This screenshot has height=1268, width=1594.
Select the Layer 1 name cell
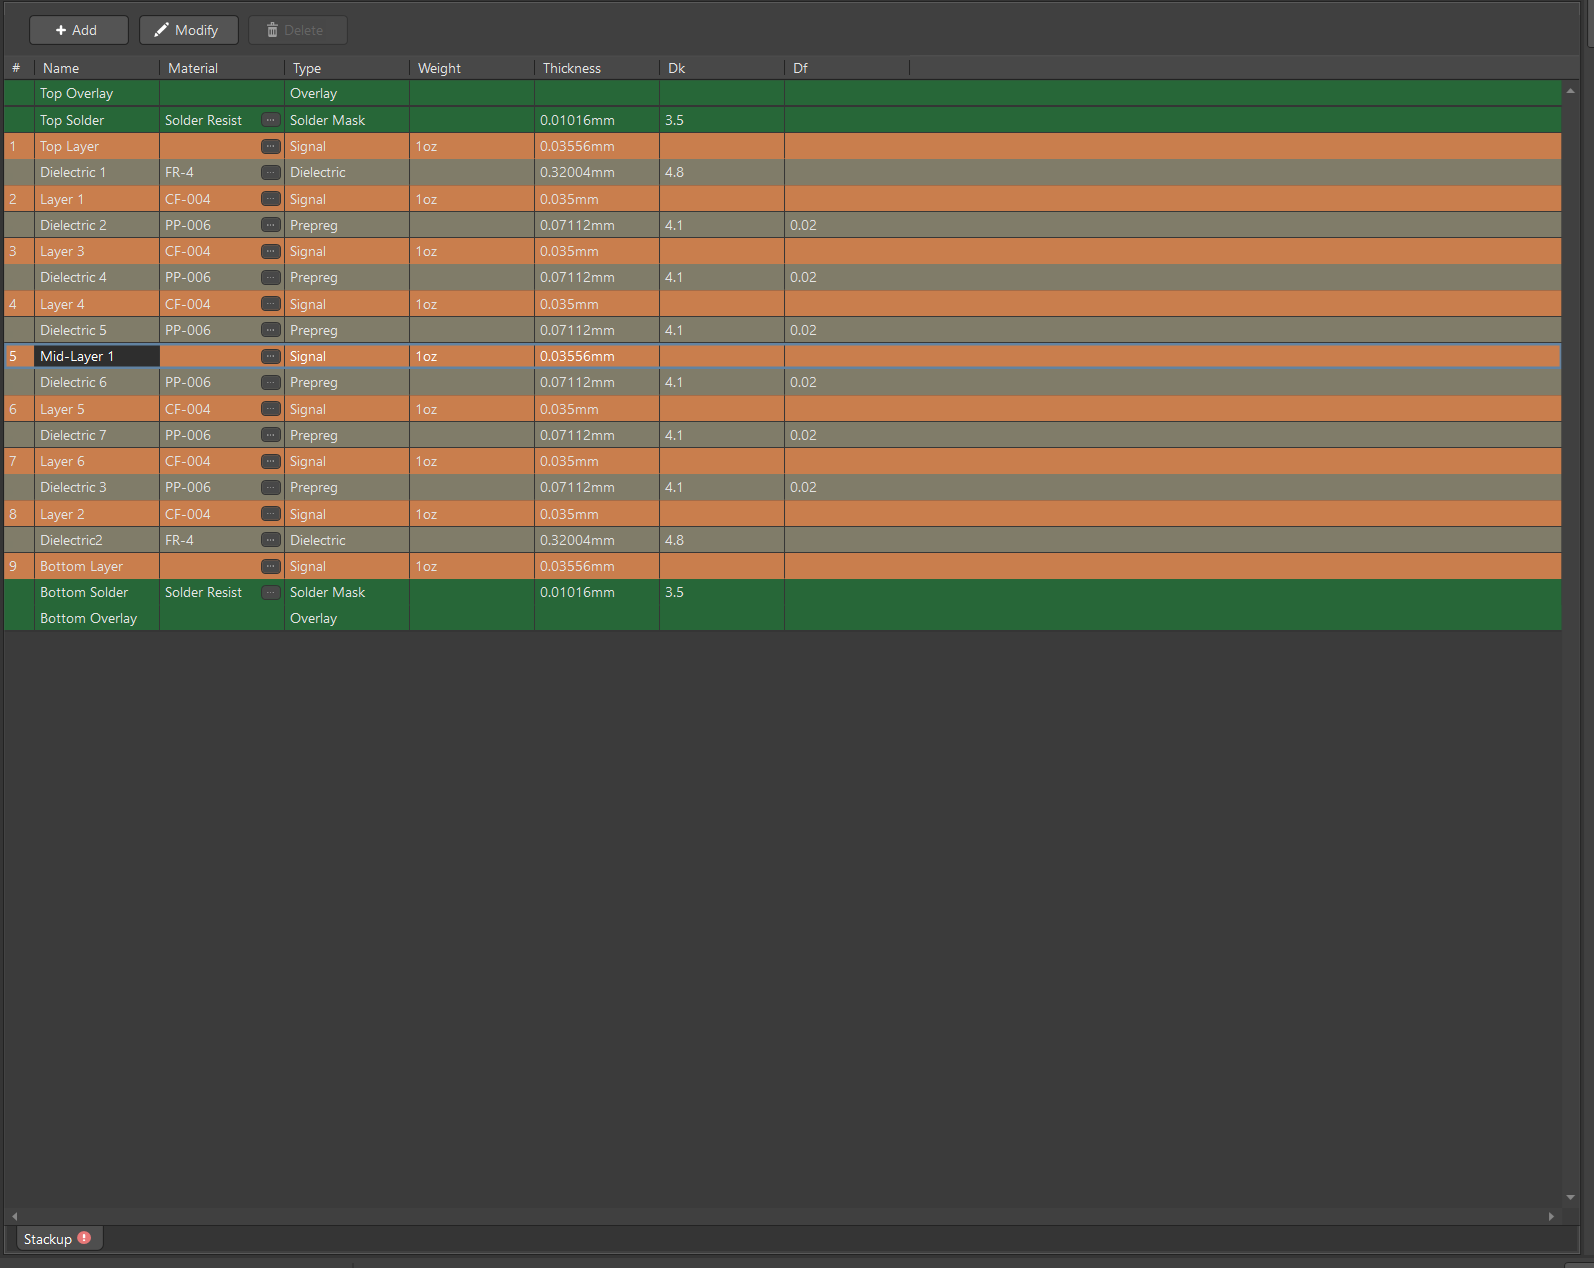tap(97, 199)
